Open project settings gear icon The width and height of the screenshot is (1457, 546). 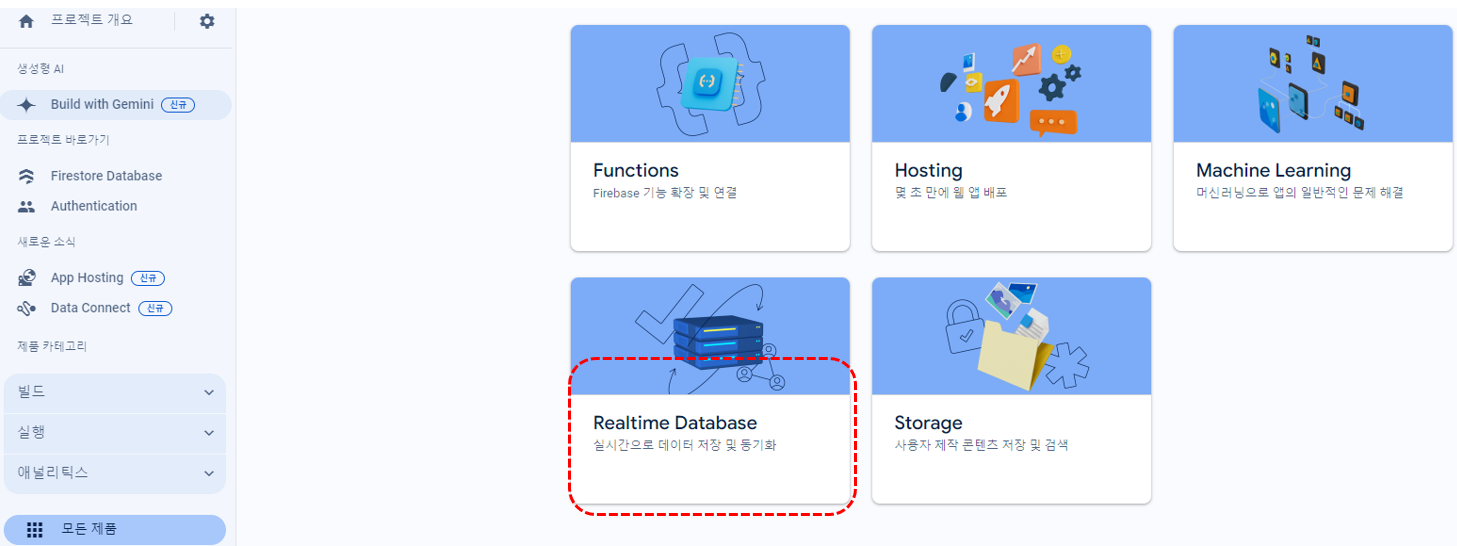tap(207, 21)
